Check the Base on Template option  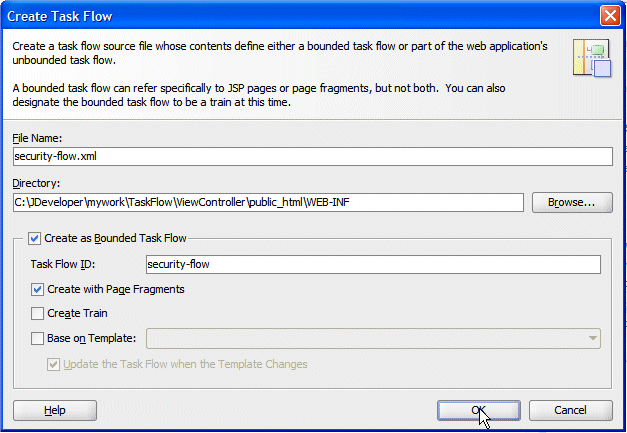(37, 339)
